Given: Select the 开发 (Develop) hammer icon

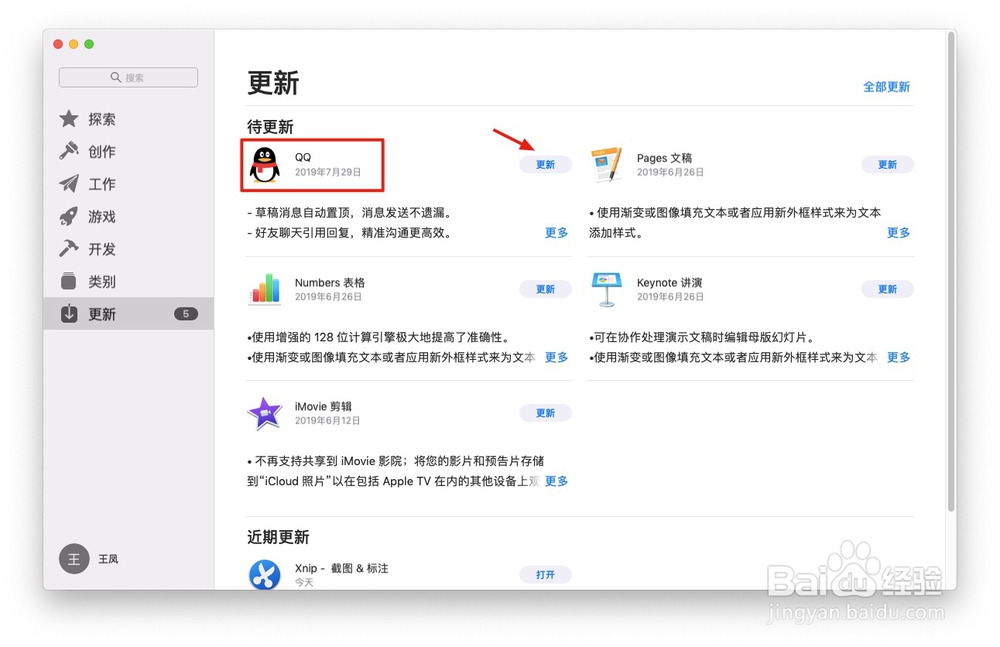Looking at the screenshot, I should pos(69,248).
